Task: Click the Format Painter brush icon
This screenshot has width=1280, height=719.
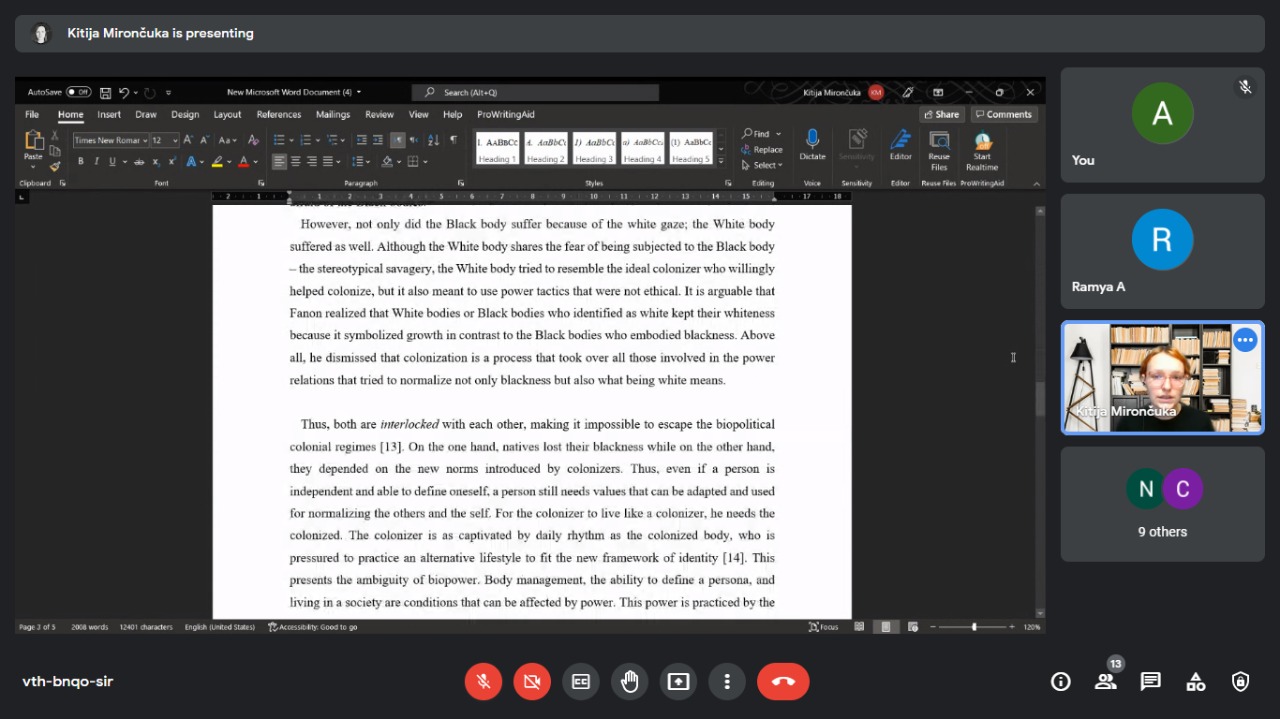Action: tap(55, 166)
